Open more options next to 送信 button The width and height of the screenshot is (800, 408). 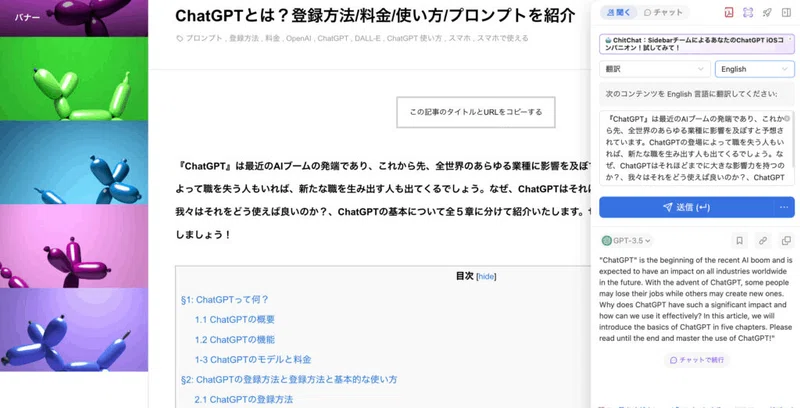[784, 207]
